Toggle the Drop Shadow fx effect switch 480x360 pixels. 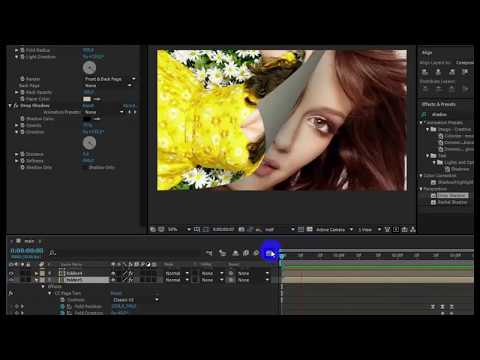(16, 105)
